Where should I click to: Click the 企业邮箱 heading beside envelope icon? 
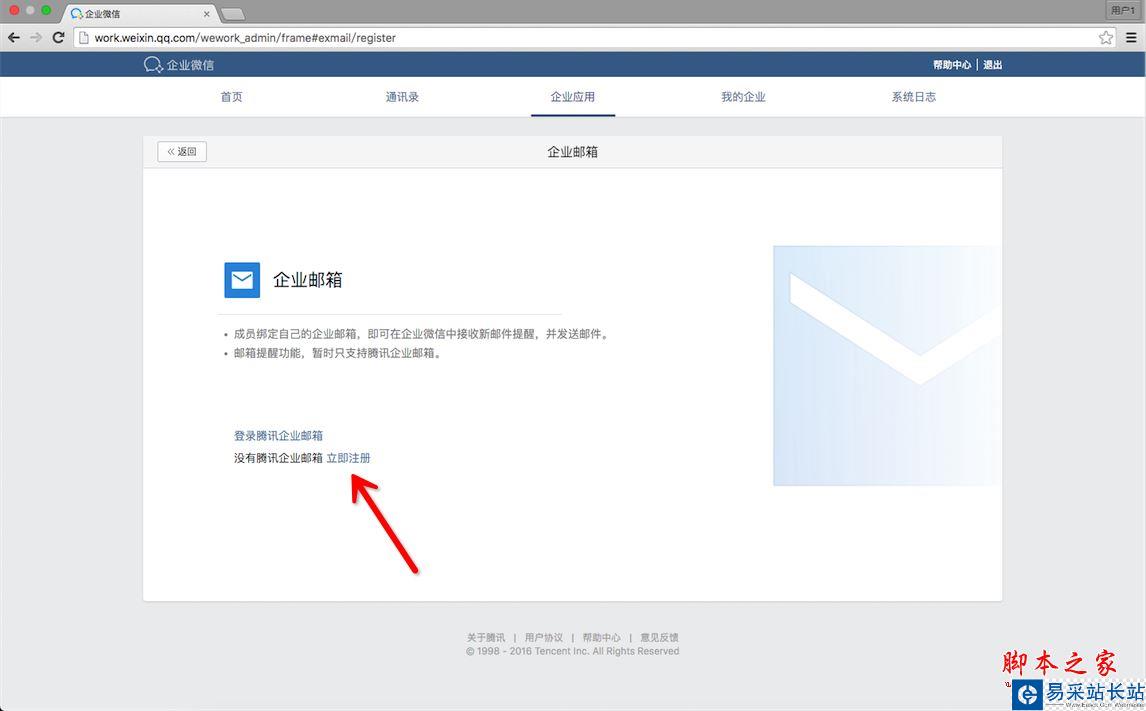[308, 280]
